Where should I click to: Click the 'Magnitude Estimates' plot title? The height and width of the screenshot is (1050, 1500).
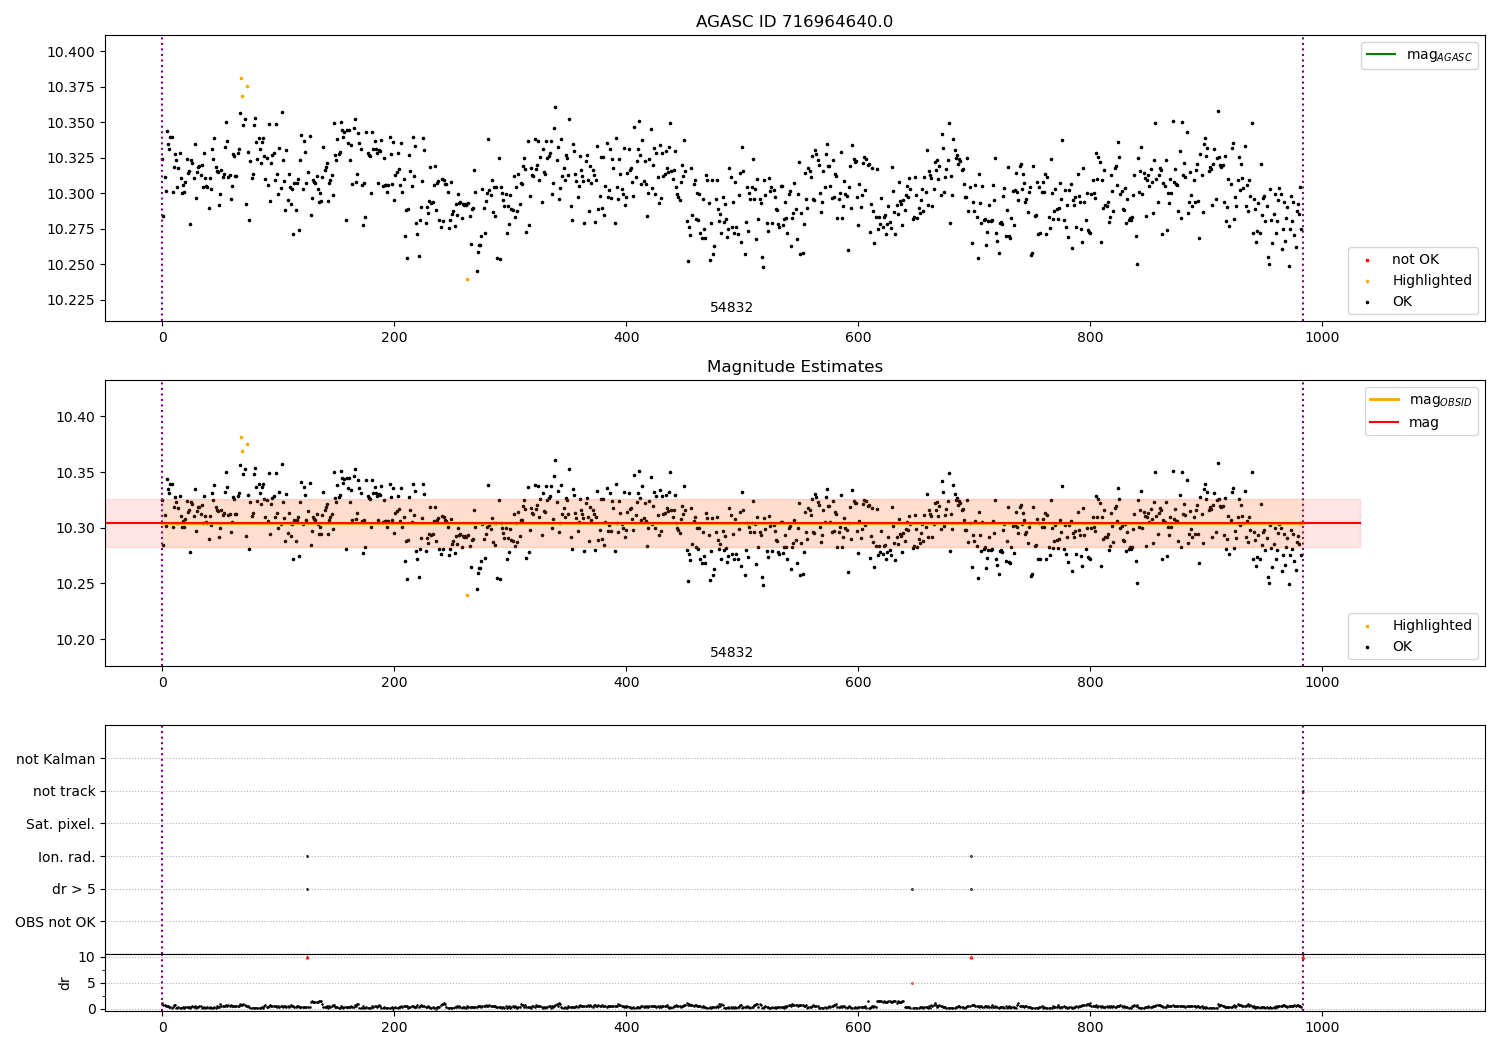[x=794, y=367]
